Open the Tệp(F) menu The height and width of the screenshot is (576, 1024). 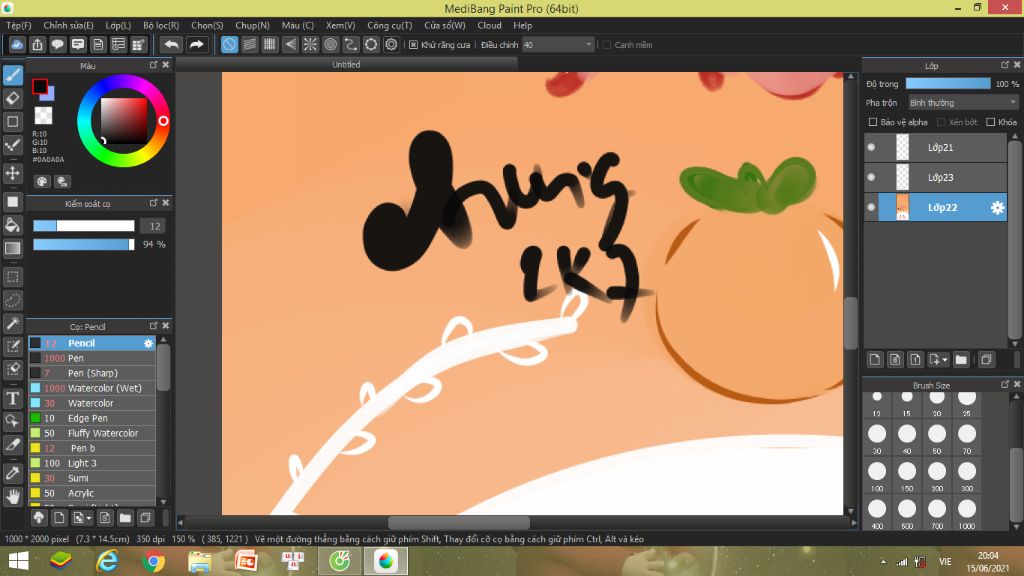pos(19,25)
